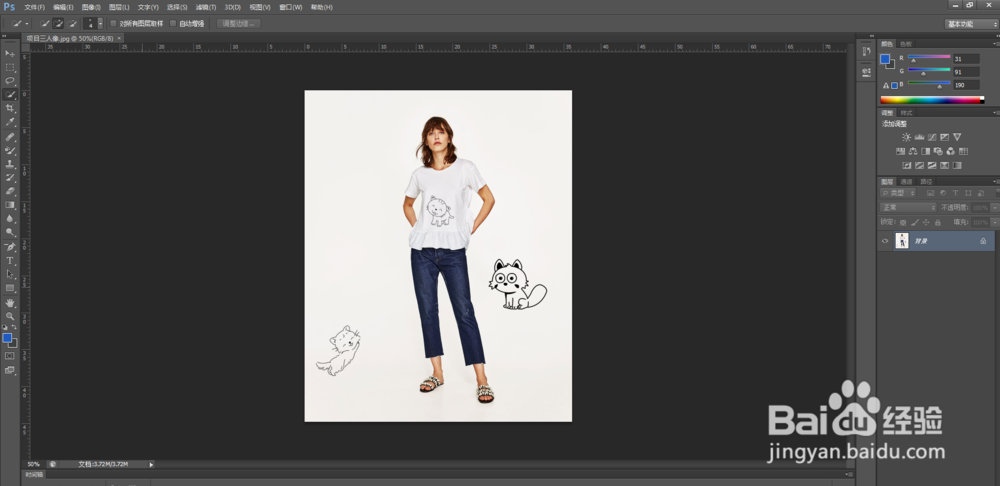
Task: Click the 调整边缘... button
Action: (x=239, y=24)
